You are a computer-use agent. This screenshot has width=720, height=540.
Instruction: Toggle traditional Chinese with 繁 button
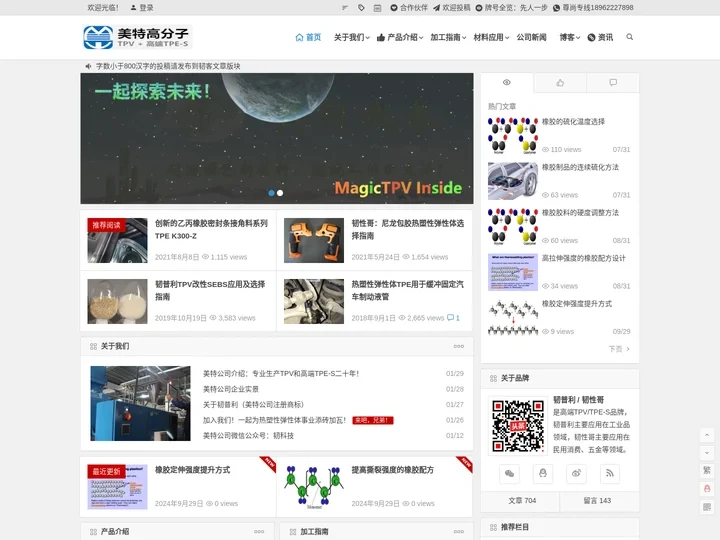707,470
